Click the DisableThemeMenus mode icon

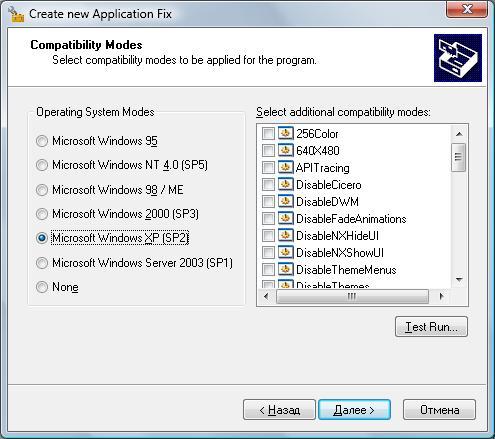coord(285,269)
